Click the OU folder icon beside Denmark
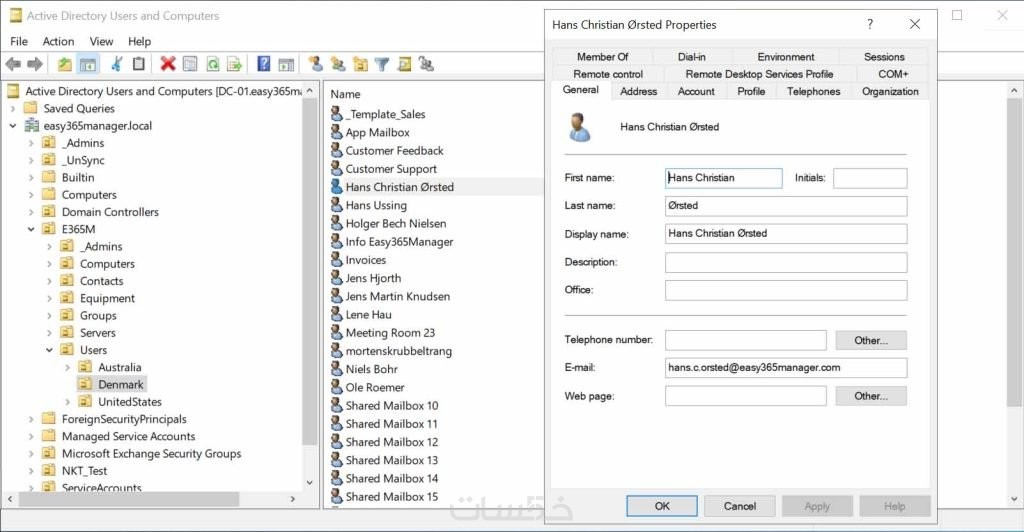 (85, 384)
